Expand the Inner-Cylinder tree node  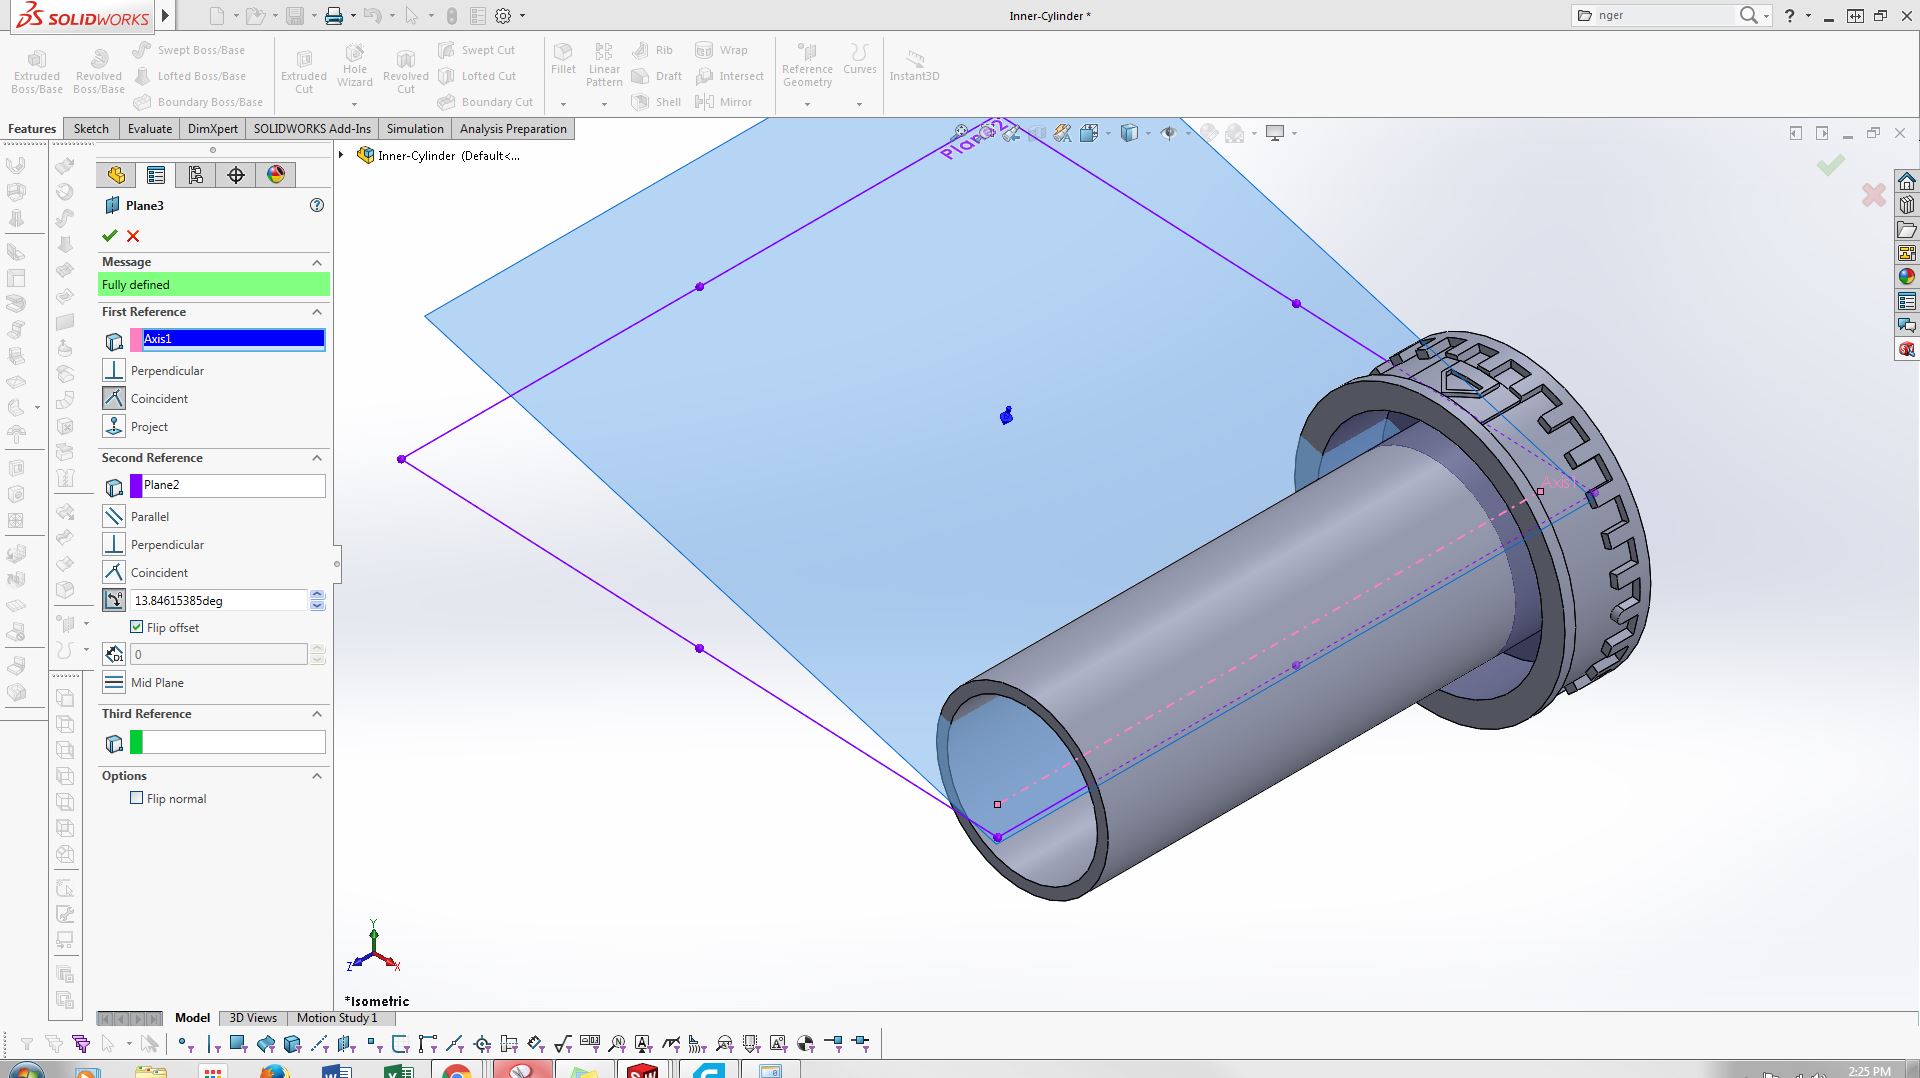point(342,155)
